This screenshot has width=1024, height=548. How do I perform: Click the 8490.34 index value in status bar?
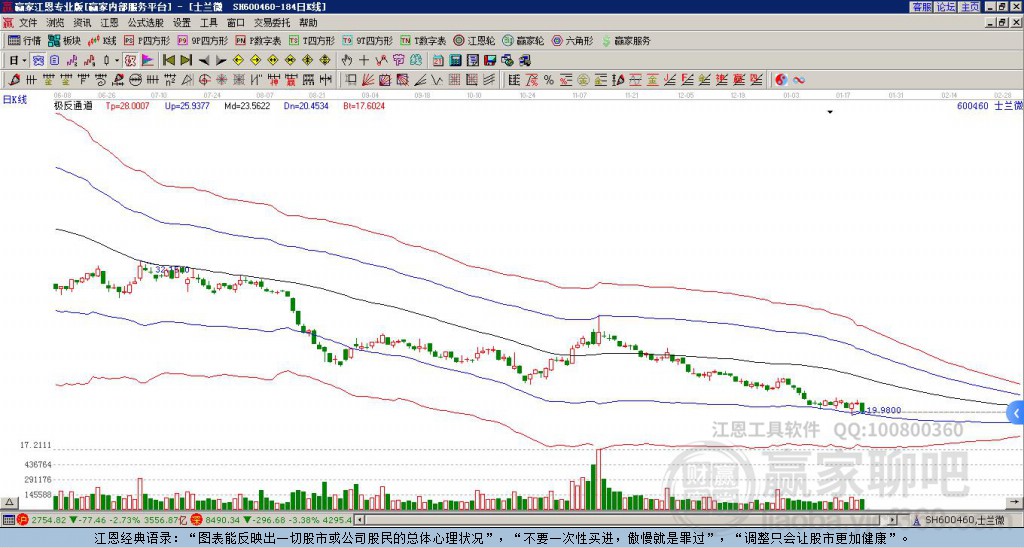[223, 520]
